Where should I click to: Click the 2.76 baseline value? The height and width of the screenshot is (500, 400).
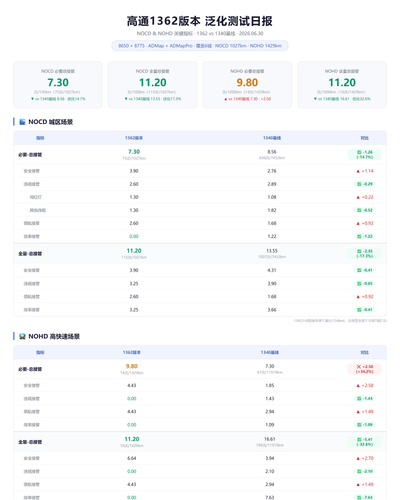[272, 171]
